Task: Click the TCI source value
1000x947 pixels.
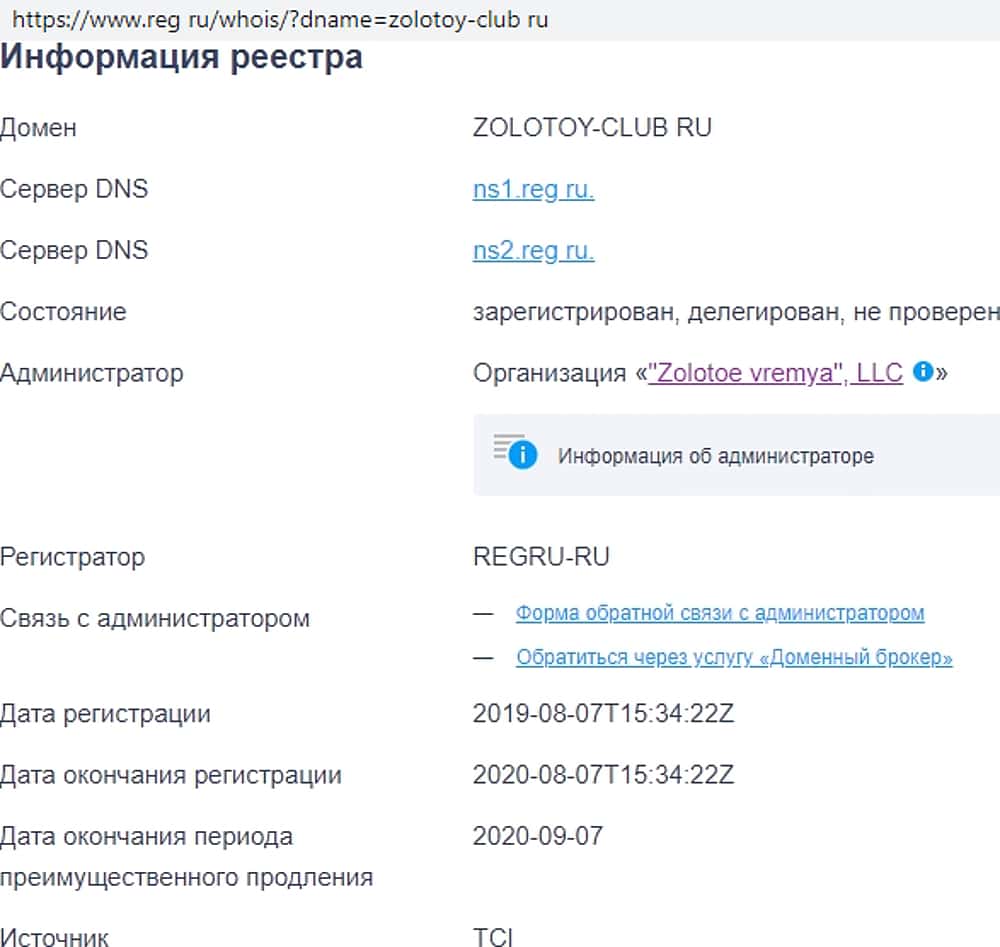Action: tap(493, 937)
